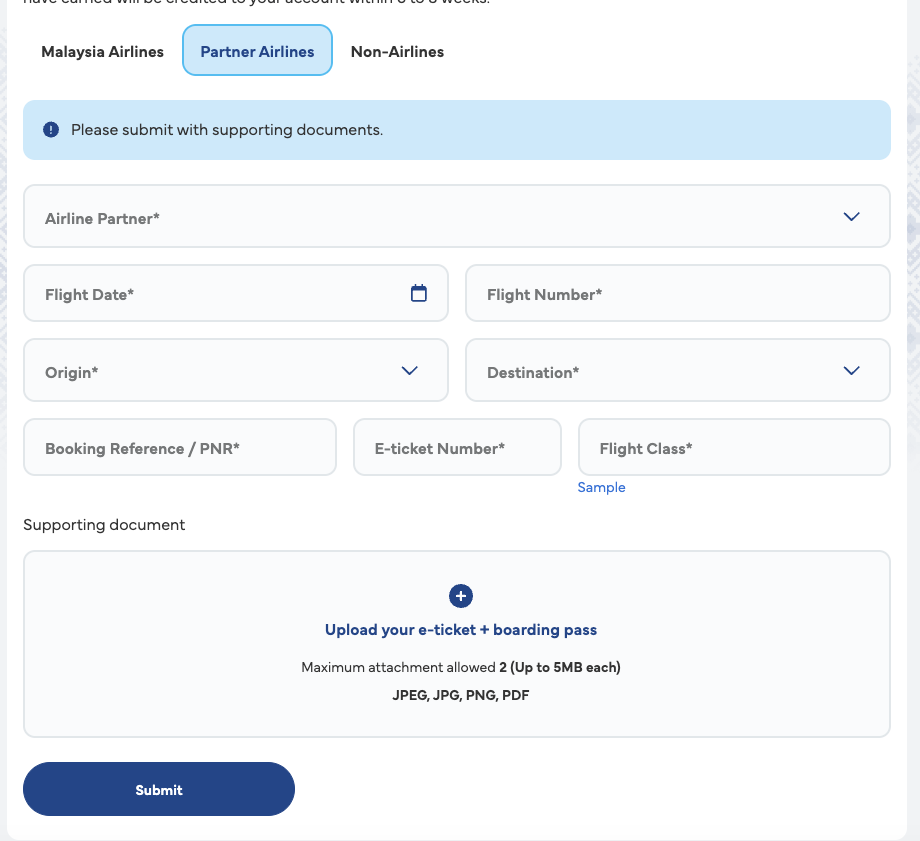This screenshot has height=841, width=920.
Task: Click the chevron arrow in Destination field
Action: point(851,370)
